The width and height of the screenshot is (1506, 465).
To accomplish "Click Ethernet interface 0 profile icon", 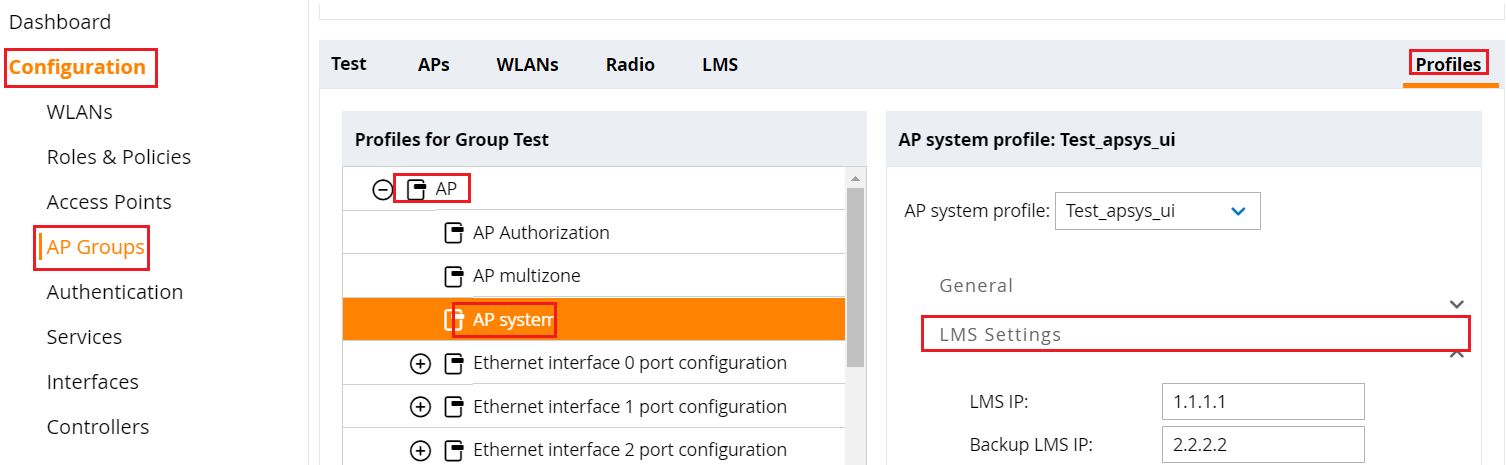I will pyautogui.click(x=454, y=363).
